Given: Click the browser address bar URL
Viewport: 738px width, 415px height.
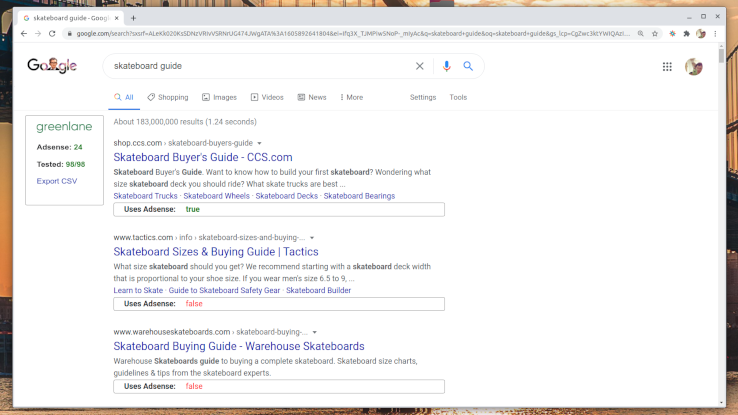Looking at the screenshot, I should coord(353,33).
